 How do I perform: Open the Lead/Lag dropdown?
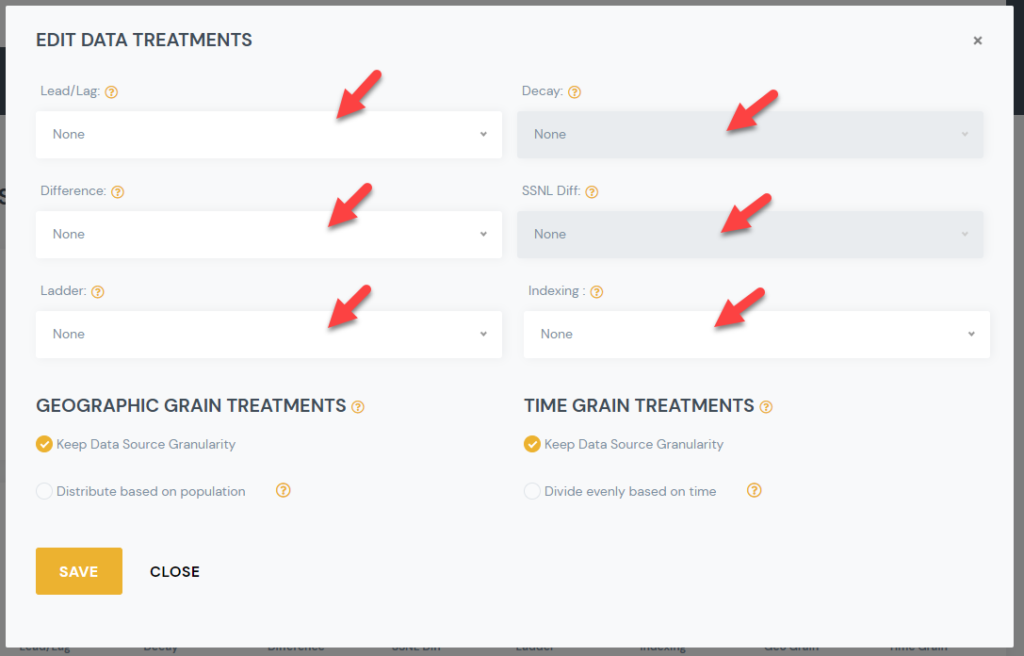click(x=268, y=134)
